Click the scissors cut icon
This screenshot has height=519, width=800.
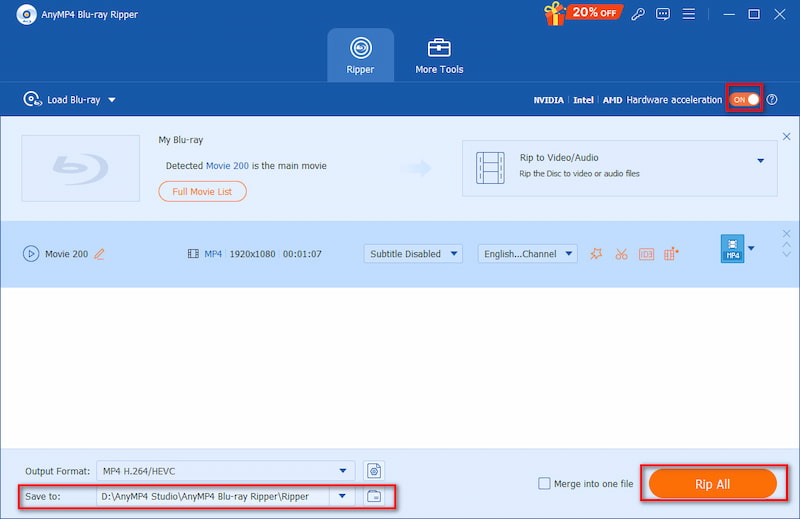621,254
